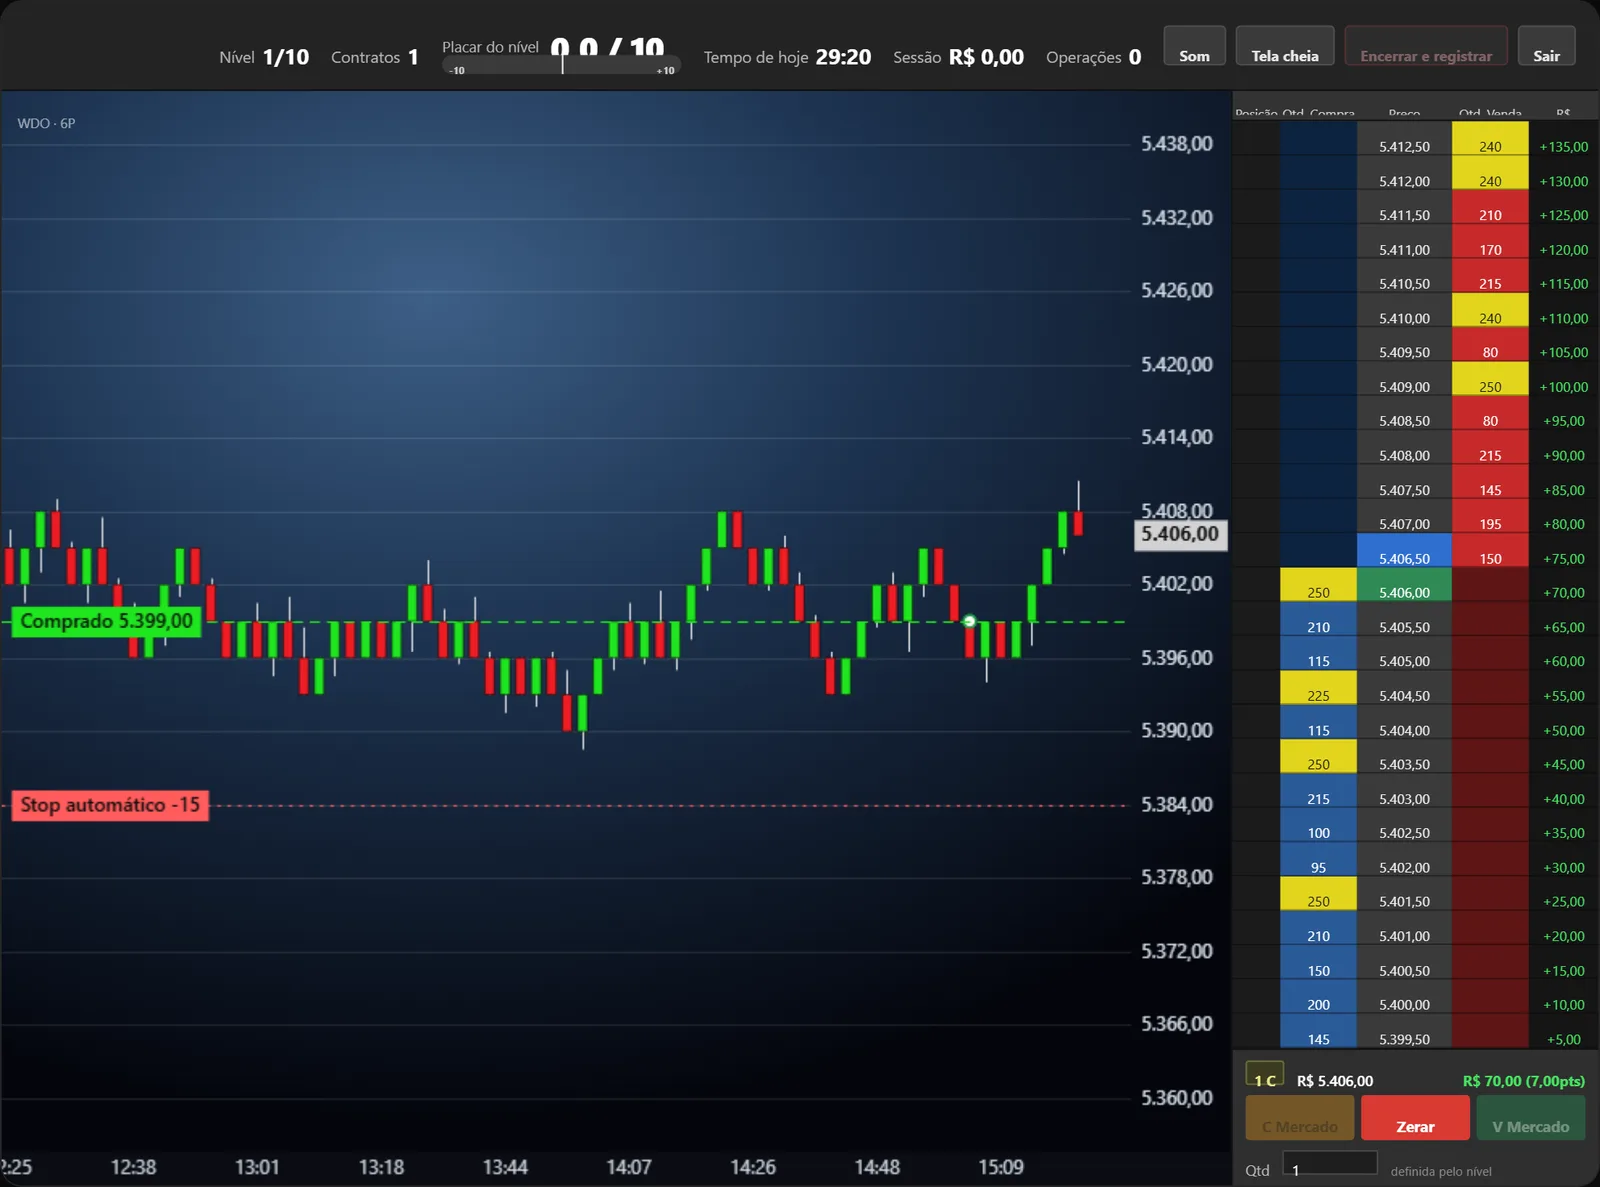Click the V Mercado sell button
Viewport: 1600px width, 1187px height.
click(x=1531, y=1118)
